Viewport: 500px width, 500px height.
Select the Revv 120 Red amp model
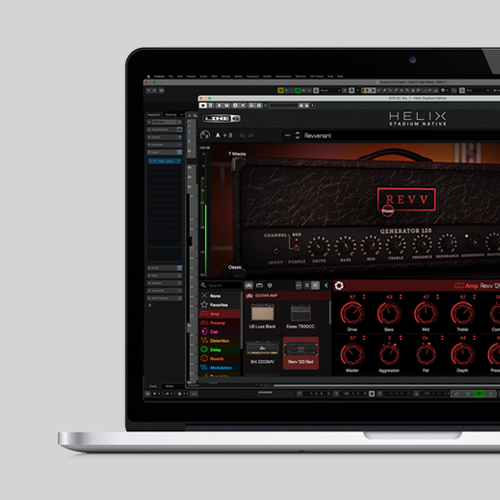coord(301,353)
